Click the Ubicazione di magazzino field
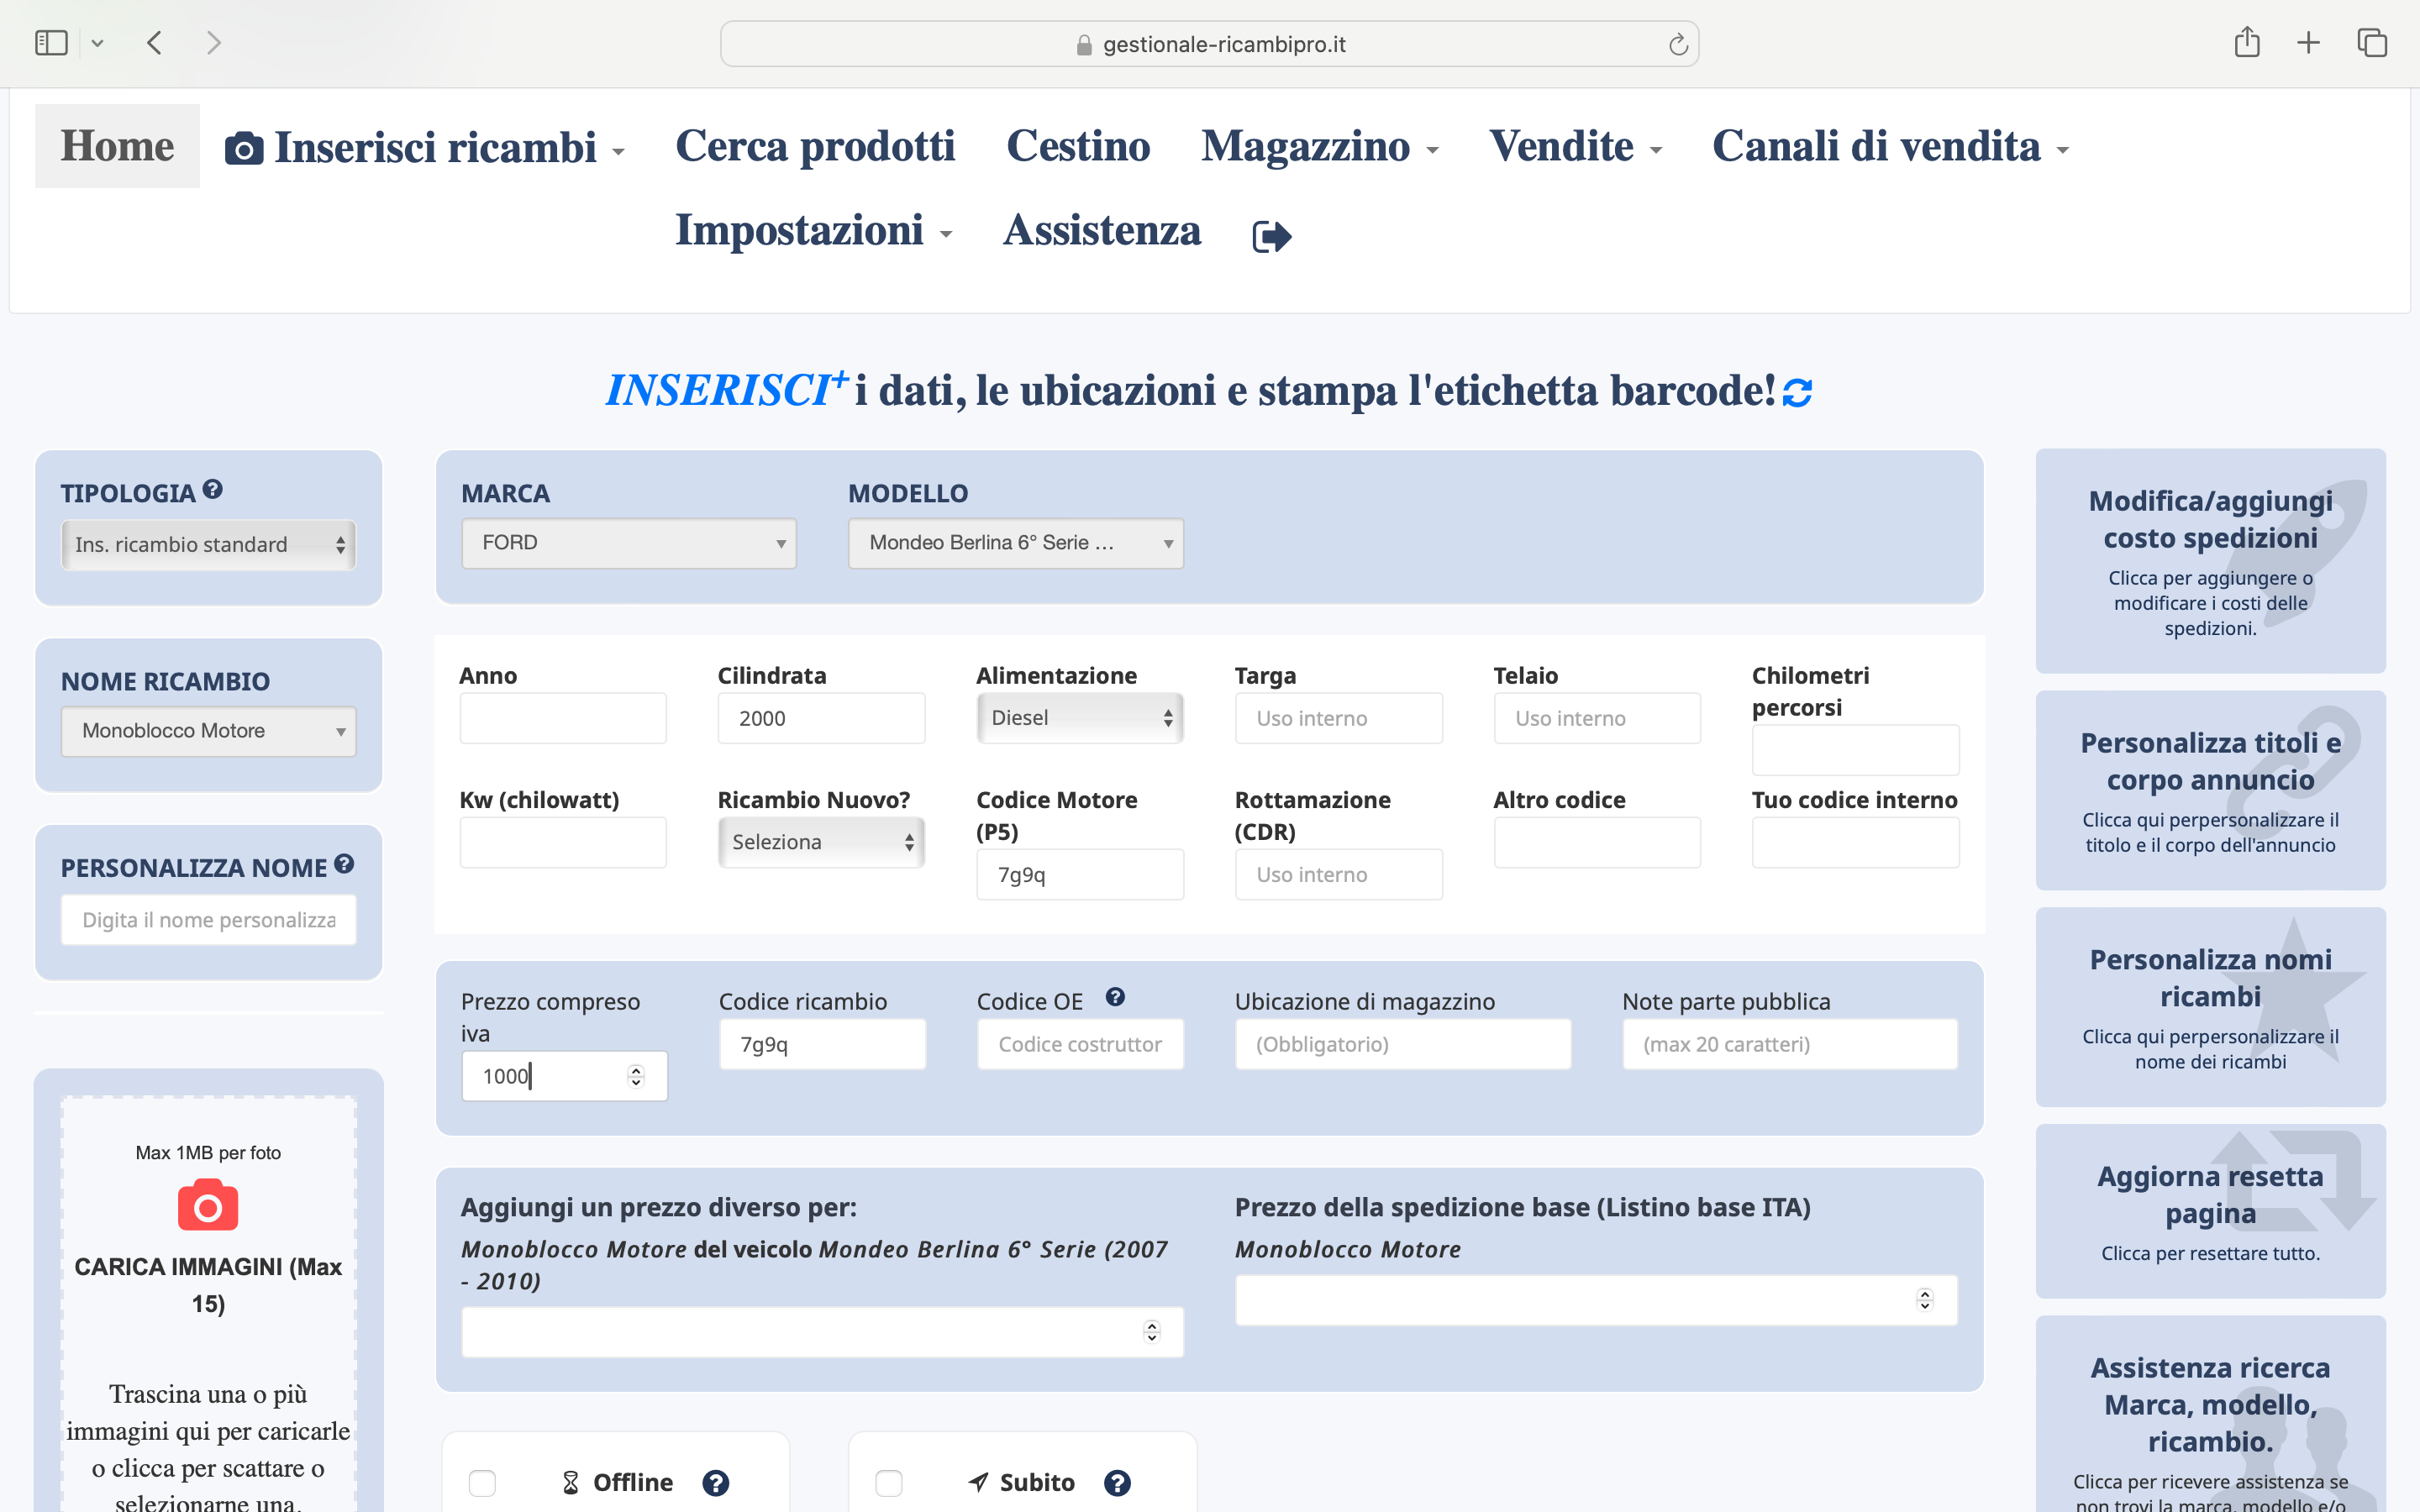2420x1512 pixels. coord(1403,1044)
